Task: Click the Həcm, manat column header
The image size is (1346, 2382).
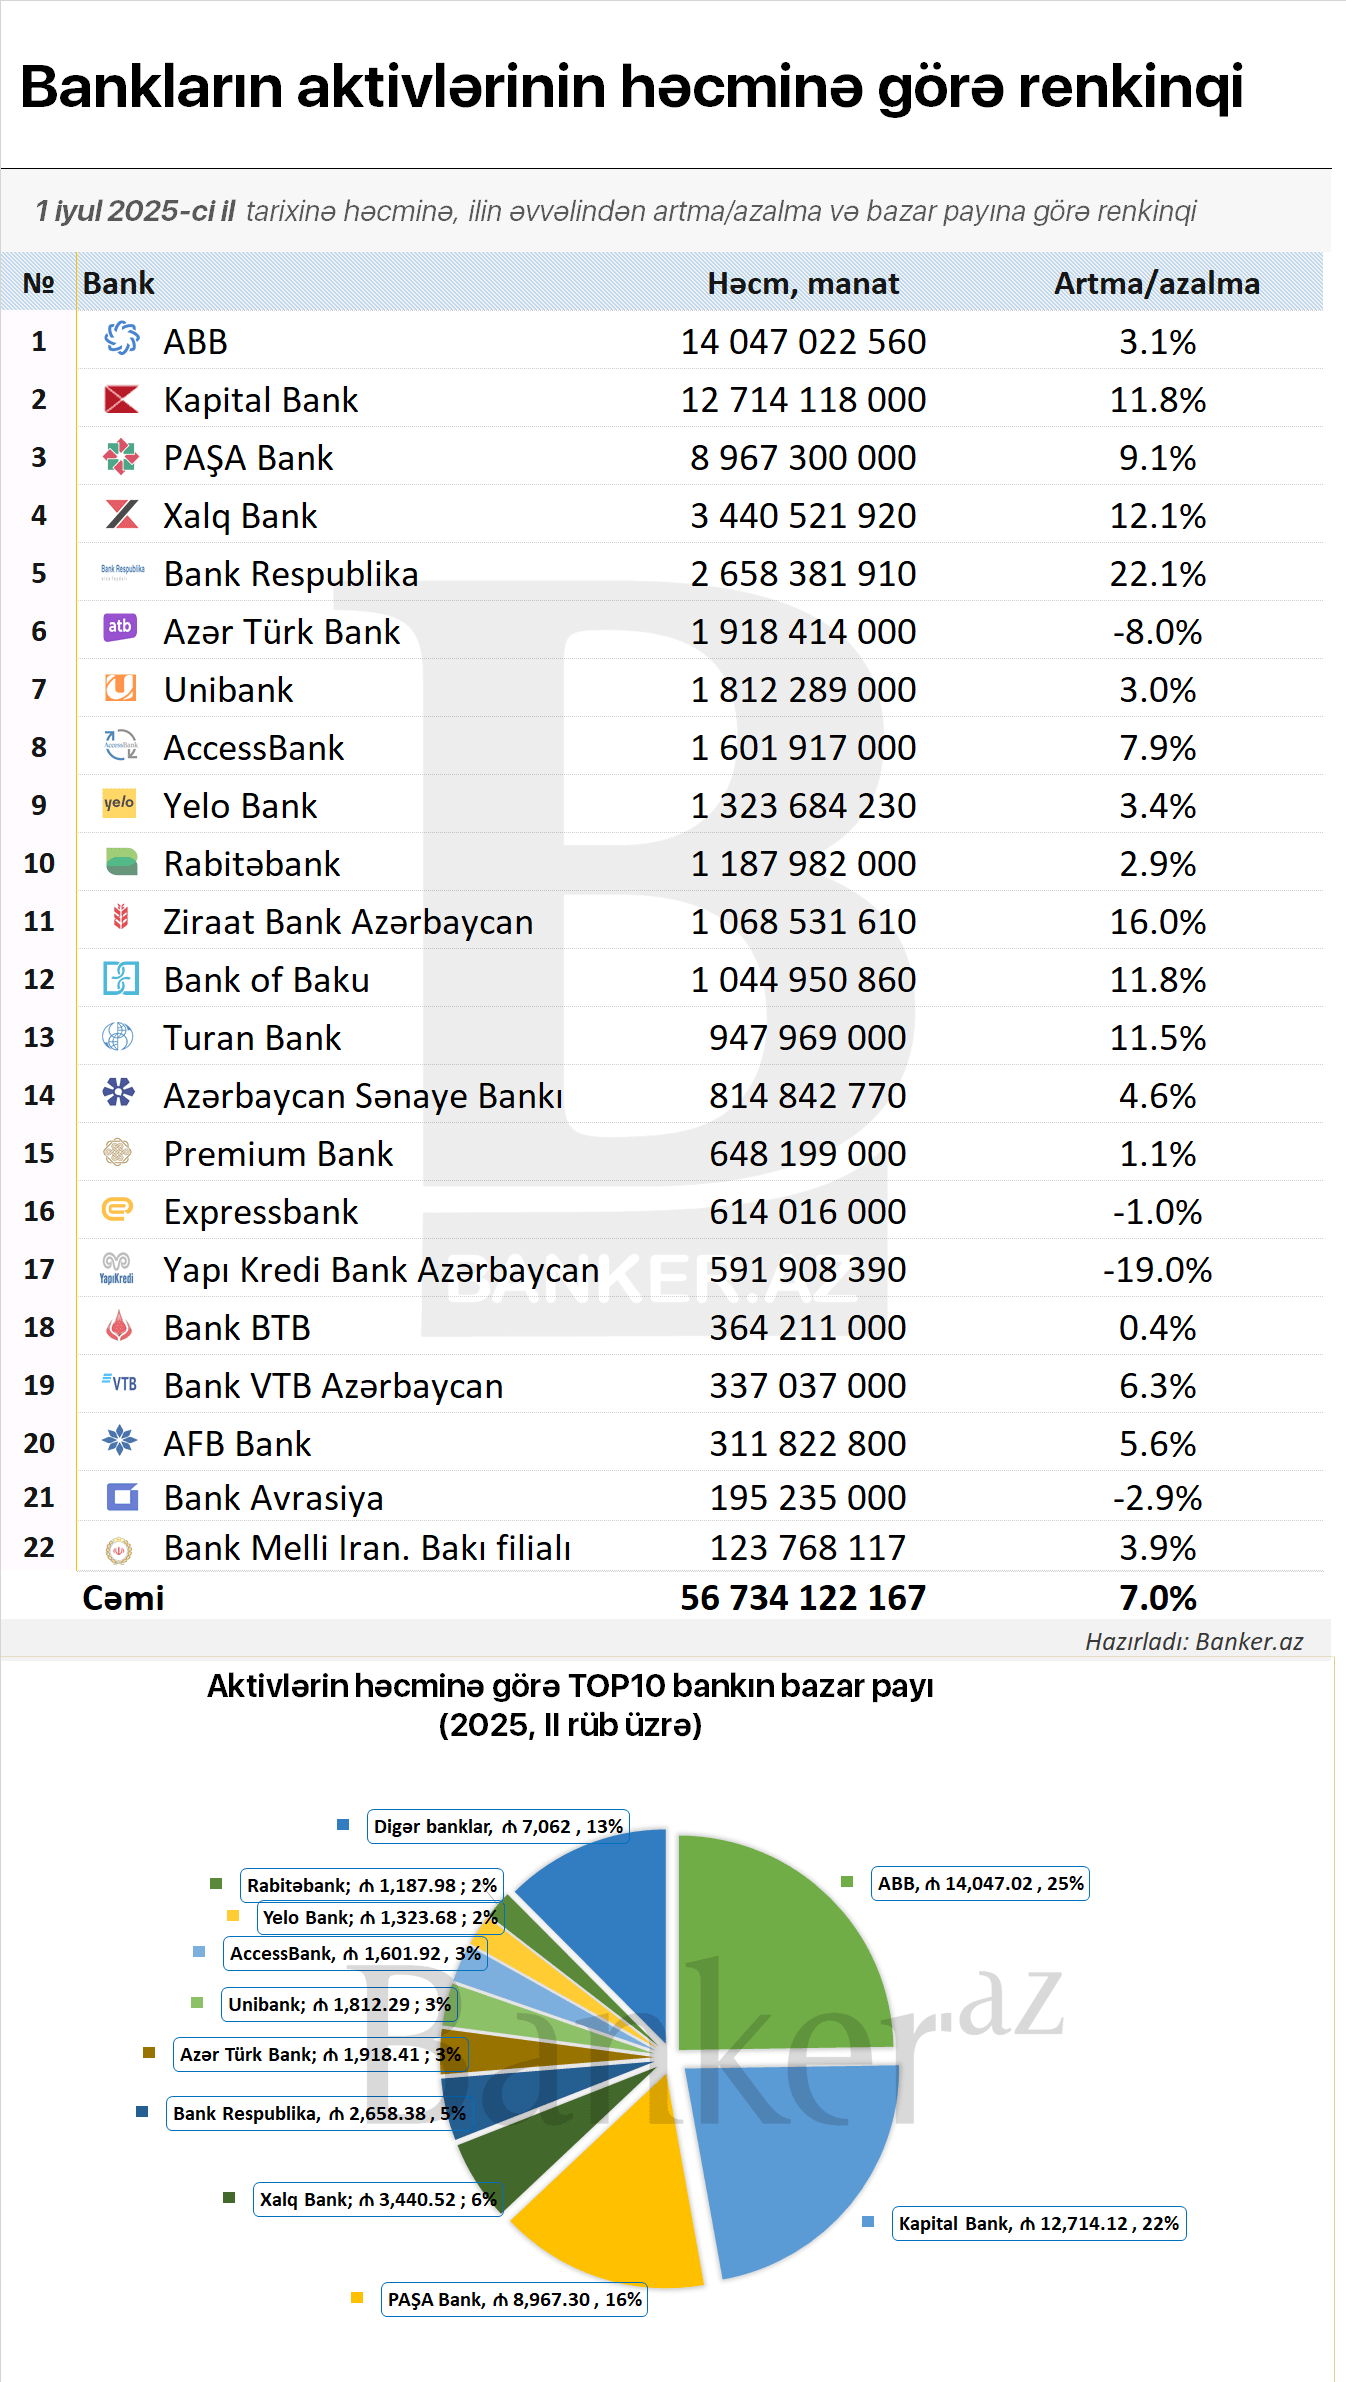Action: point(803,284)
